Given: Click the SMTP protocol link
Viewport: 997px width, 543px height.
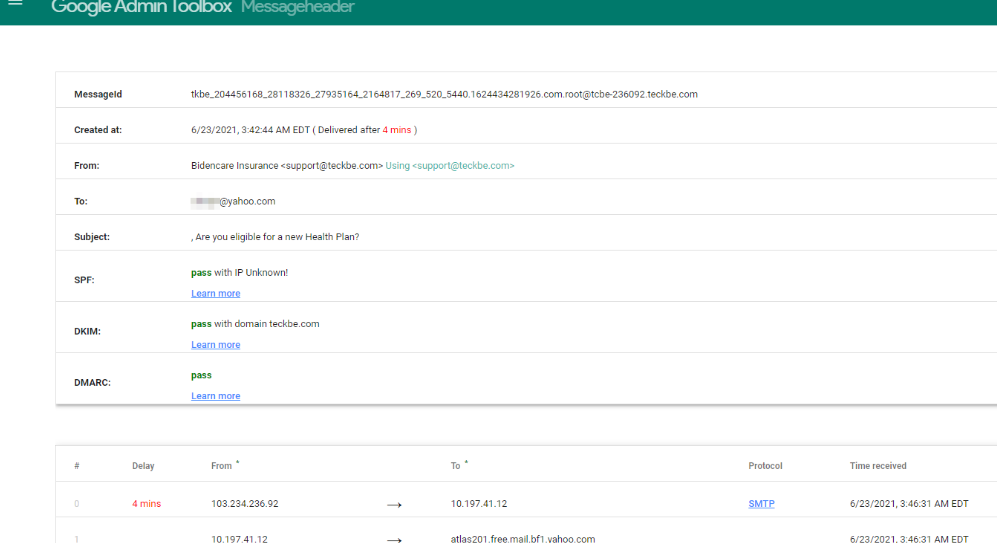Looking at the screenshot, I should pos(761,504).
